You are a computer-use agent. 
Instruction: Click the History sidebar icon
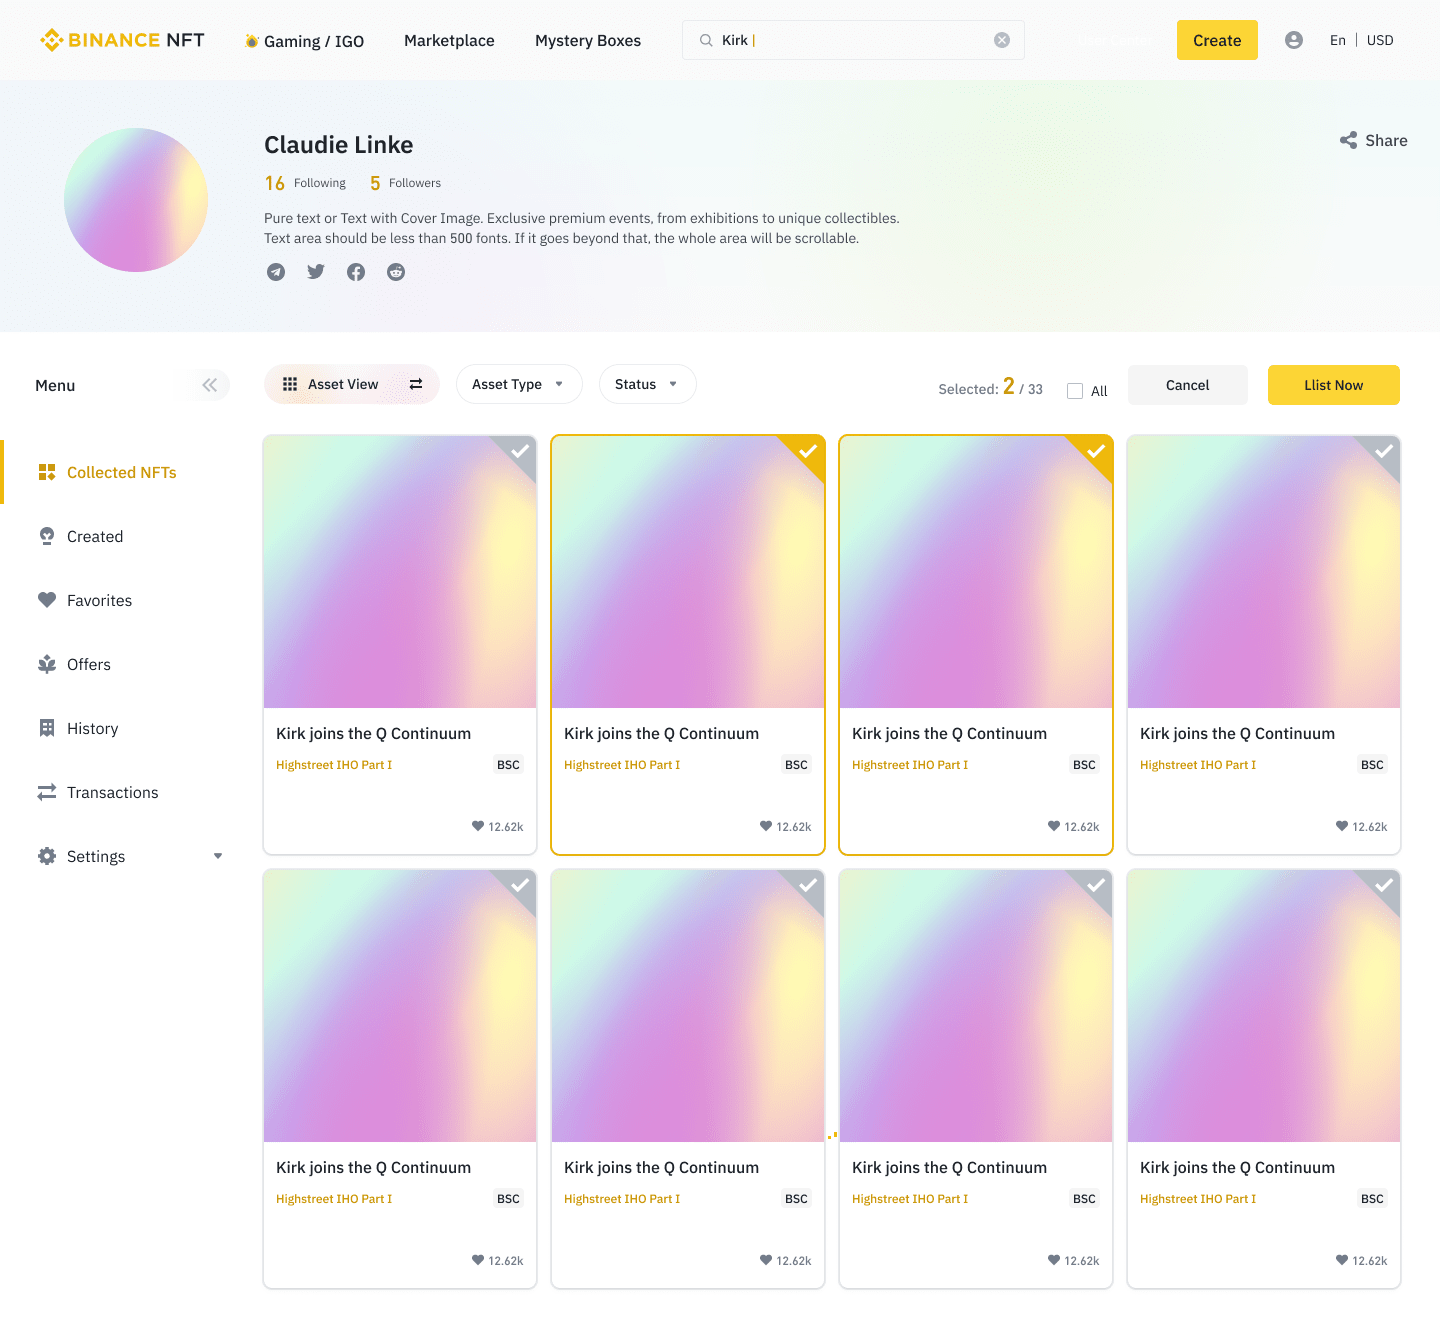47,728
